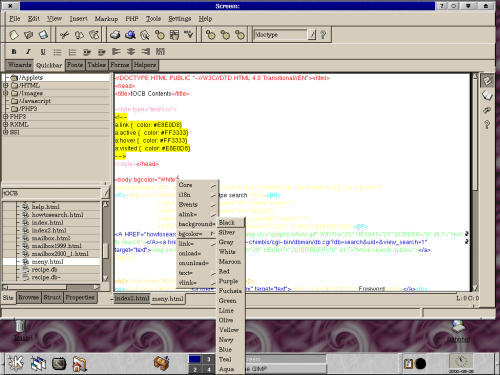500x375 pixels.
Task: Open the Events submenu in the popup
Action: click(x=197, y=205)
